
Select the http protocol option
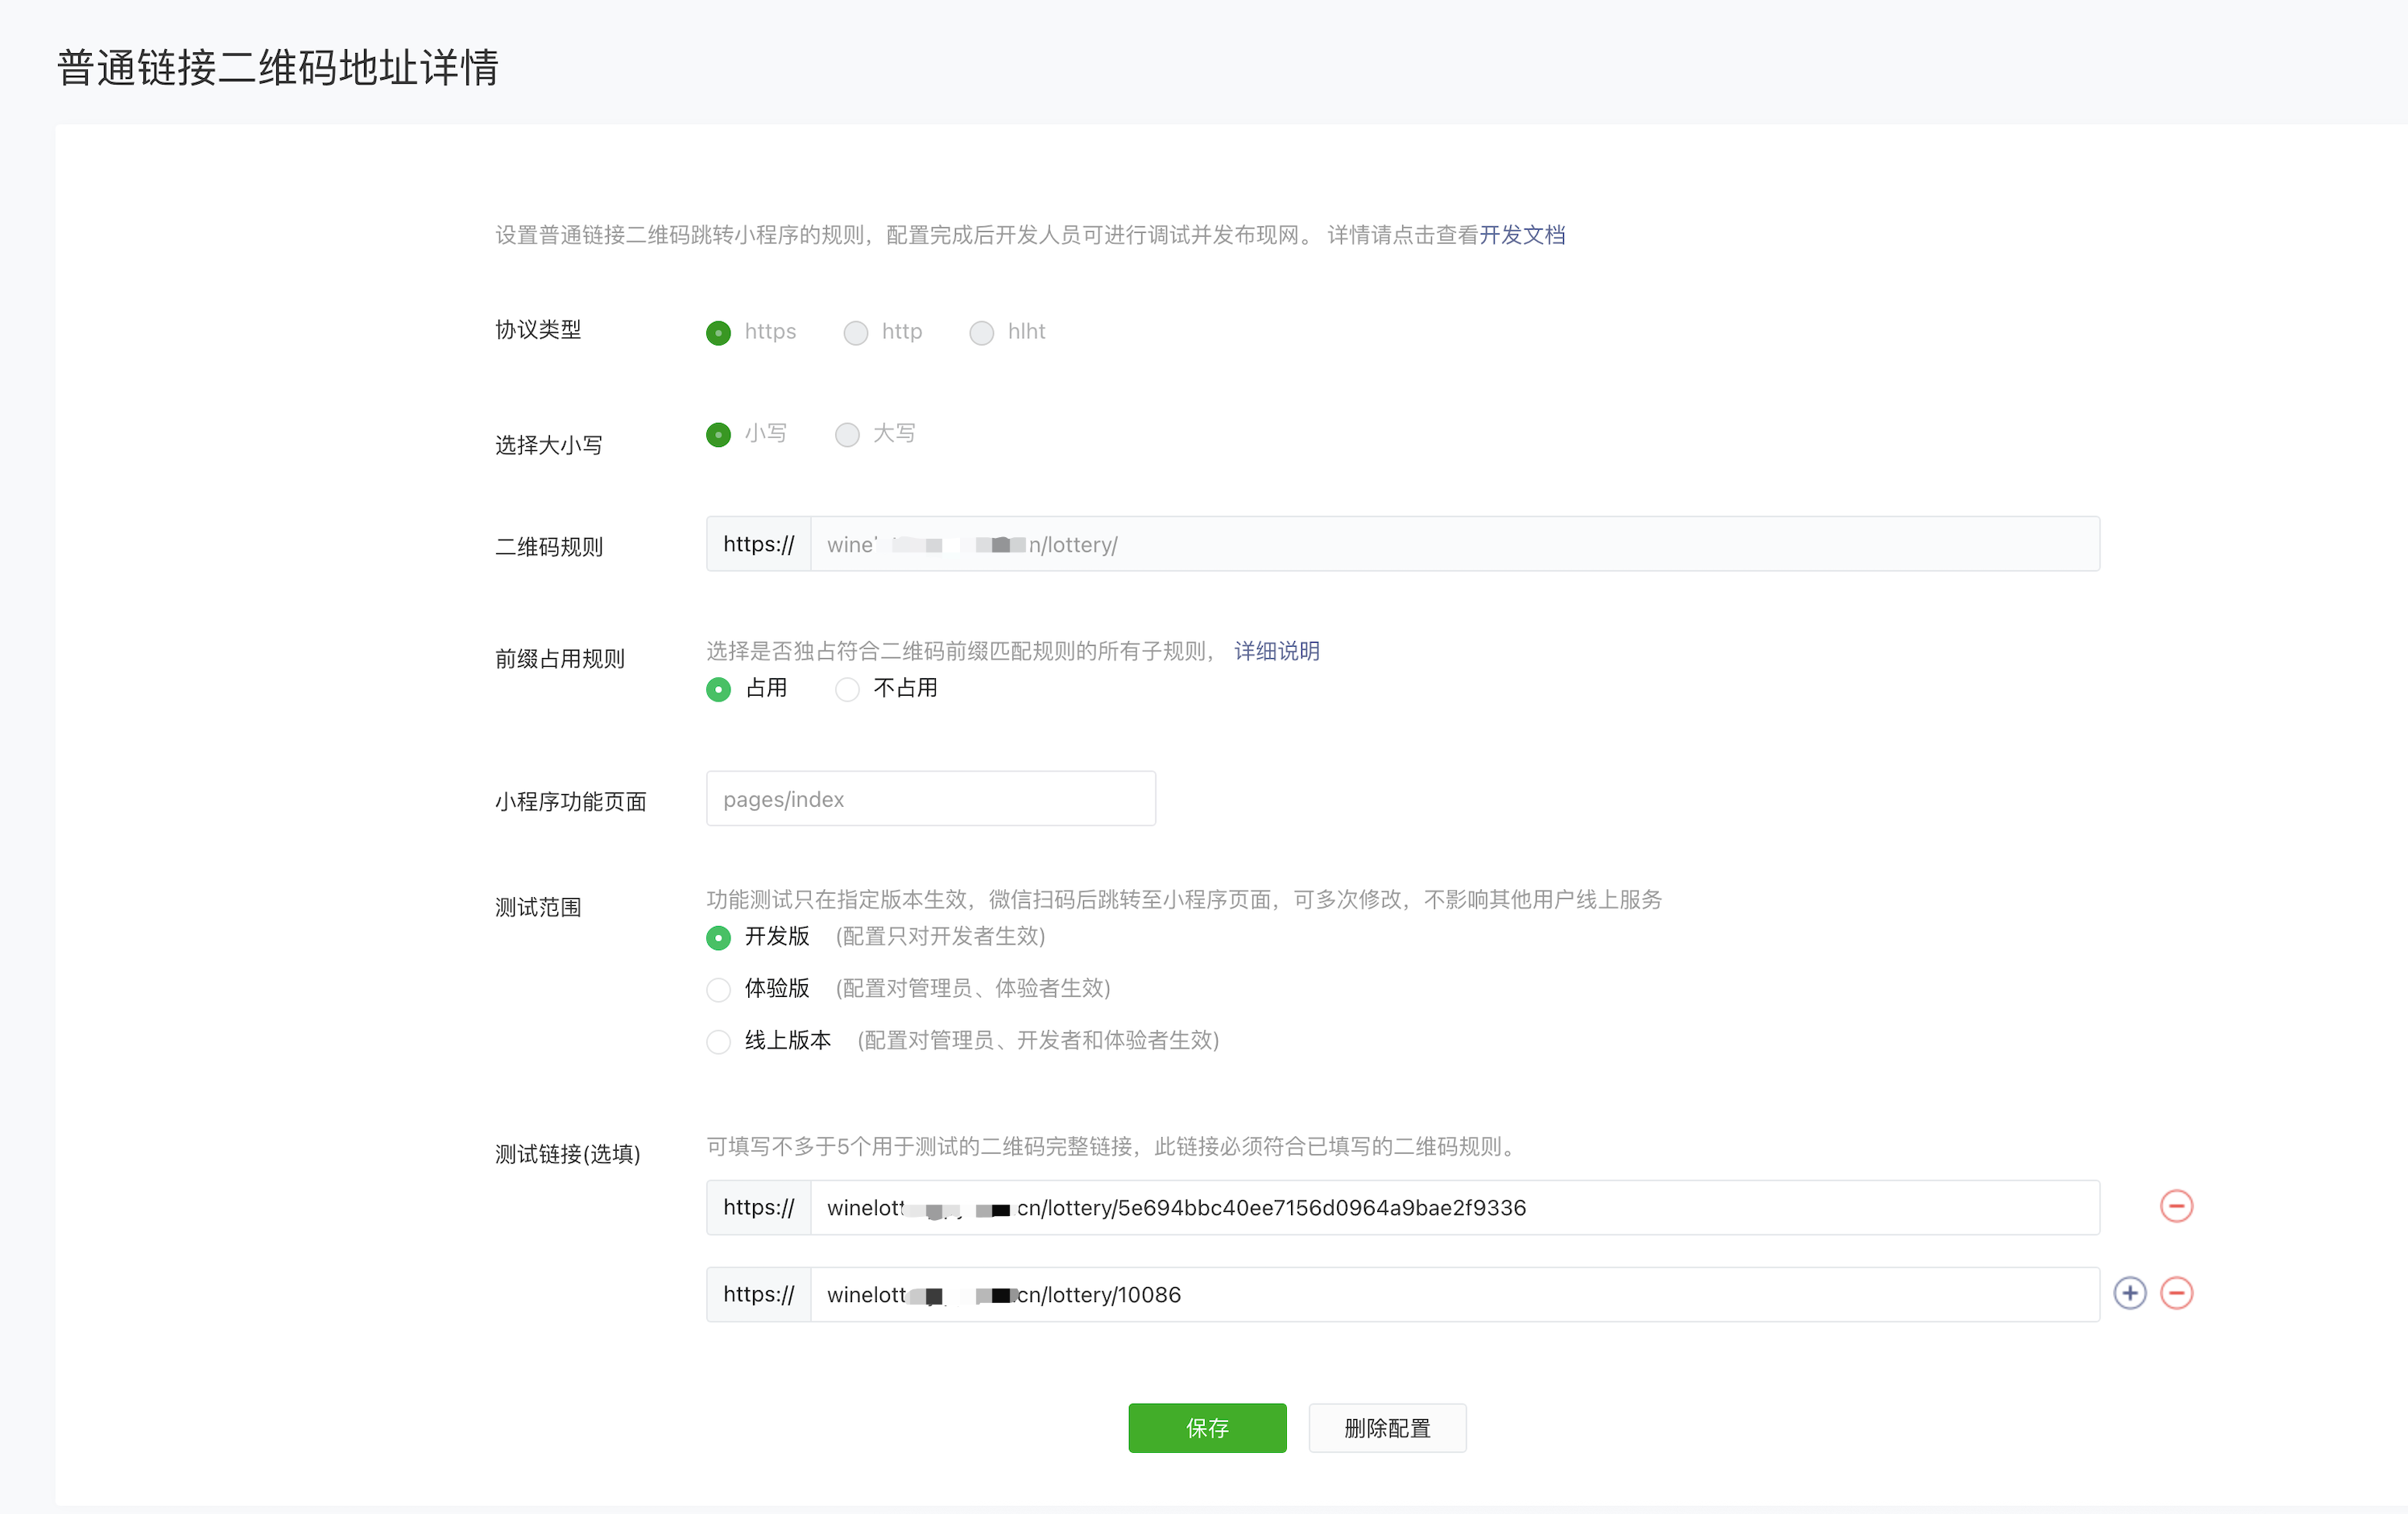(855, 332)
